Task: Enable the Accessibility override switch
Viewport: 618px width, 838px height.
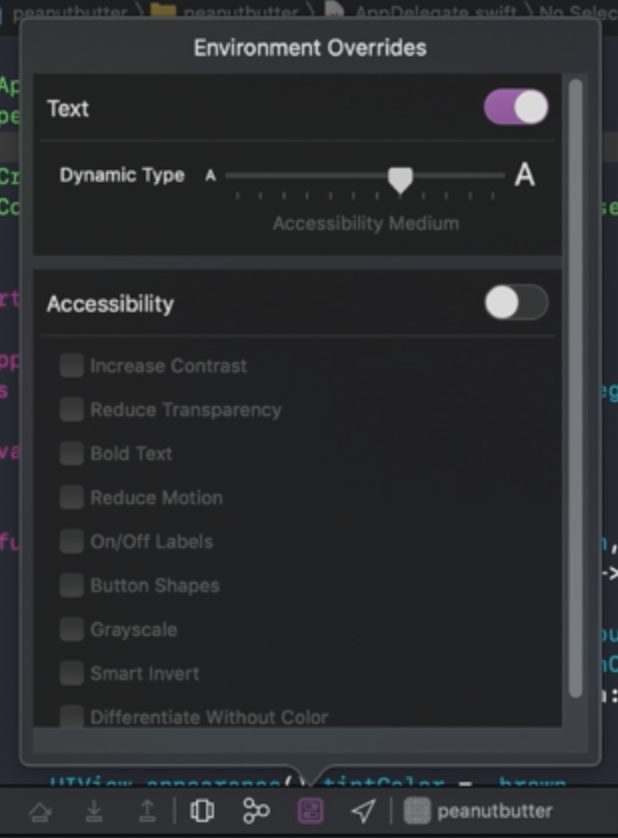Action: [x=516, y=303]
